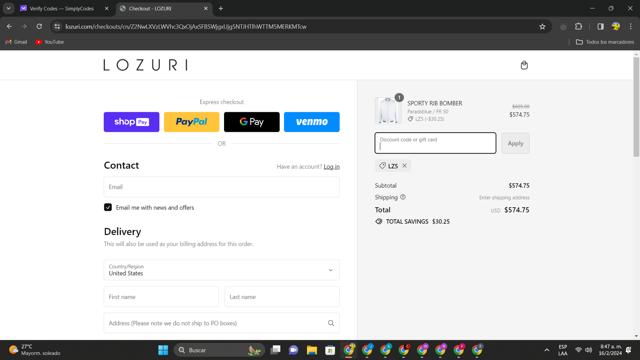Click the Log in link
This screenshot has height=360, width=640.
point(331,167)
